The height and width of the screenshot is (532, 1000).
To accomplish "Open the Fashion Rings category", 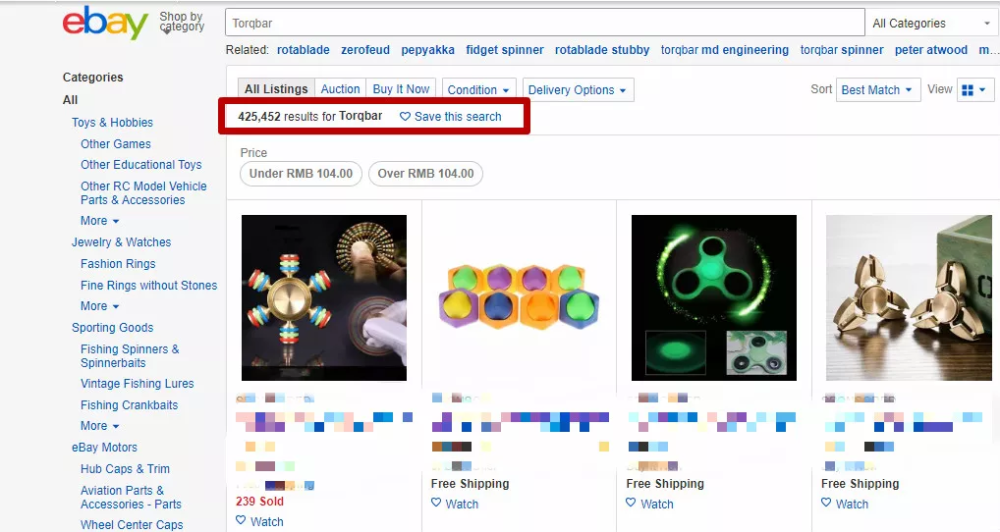I will click(118, 264).
